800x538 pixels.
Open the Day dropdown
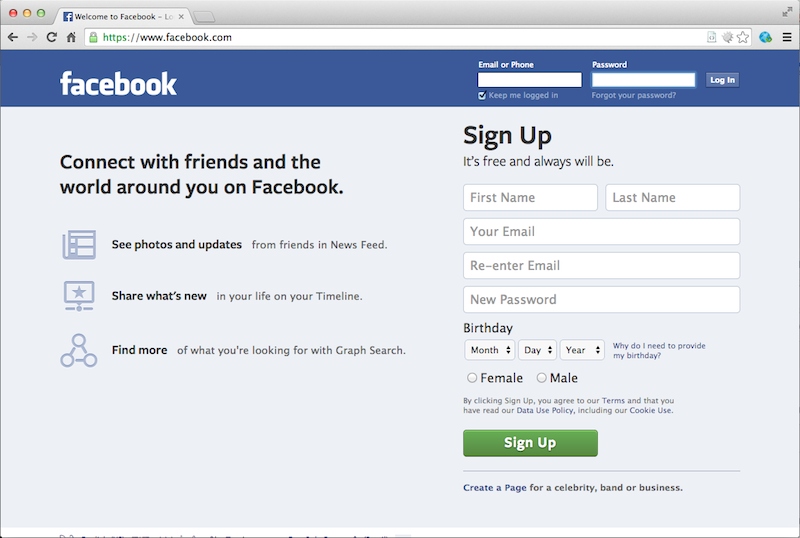[x=538, y=350]
